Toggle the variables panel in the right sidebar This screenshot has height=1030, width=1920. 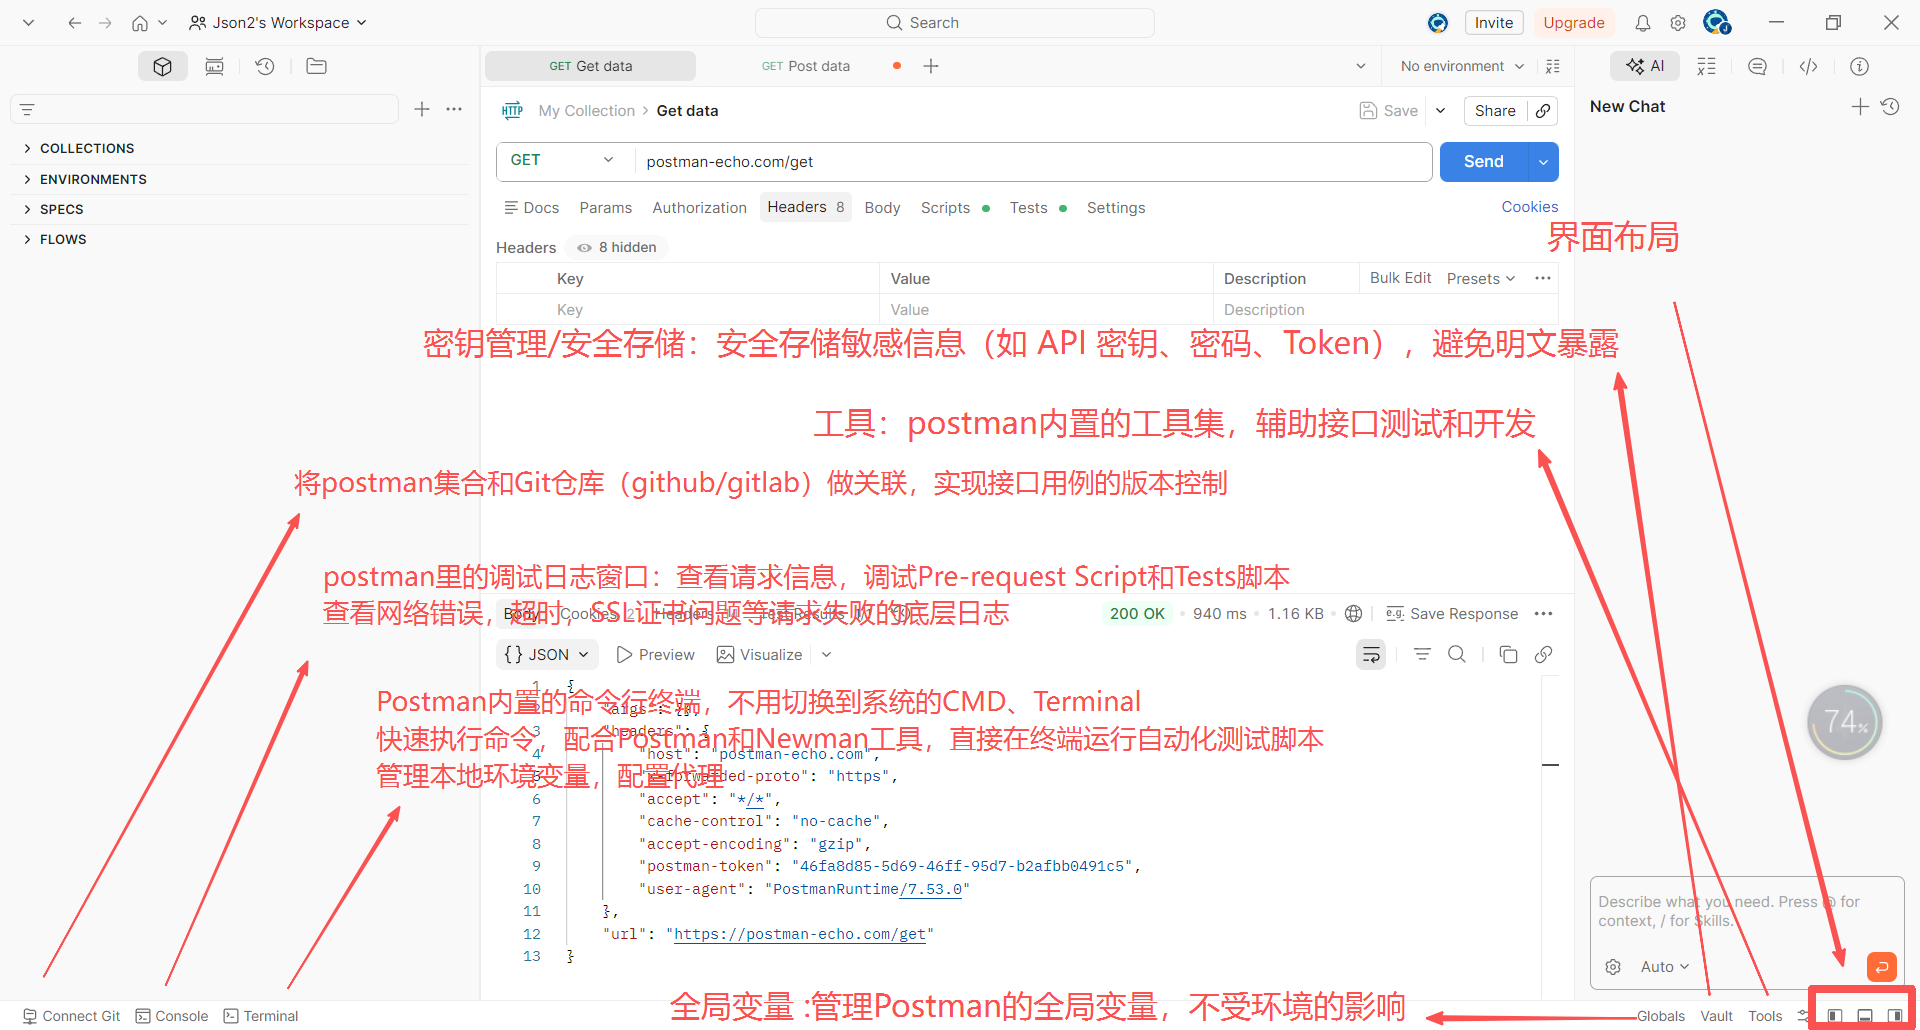(x=1706, y=66)
